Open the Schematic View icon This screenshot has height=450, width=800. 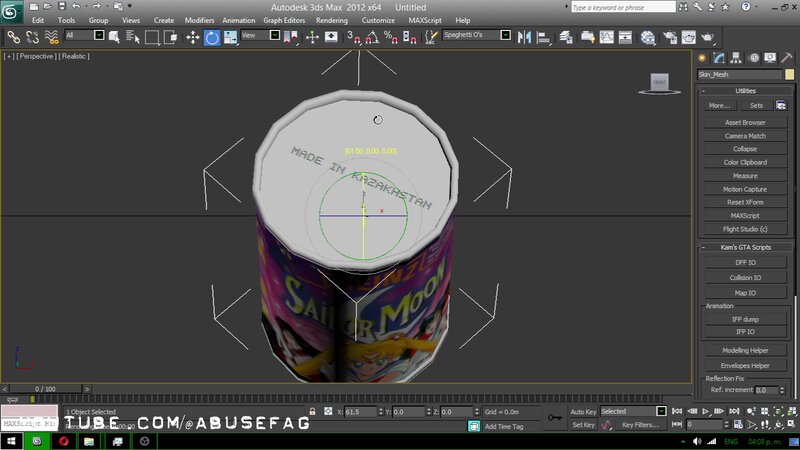pos(625,37)
